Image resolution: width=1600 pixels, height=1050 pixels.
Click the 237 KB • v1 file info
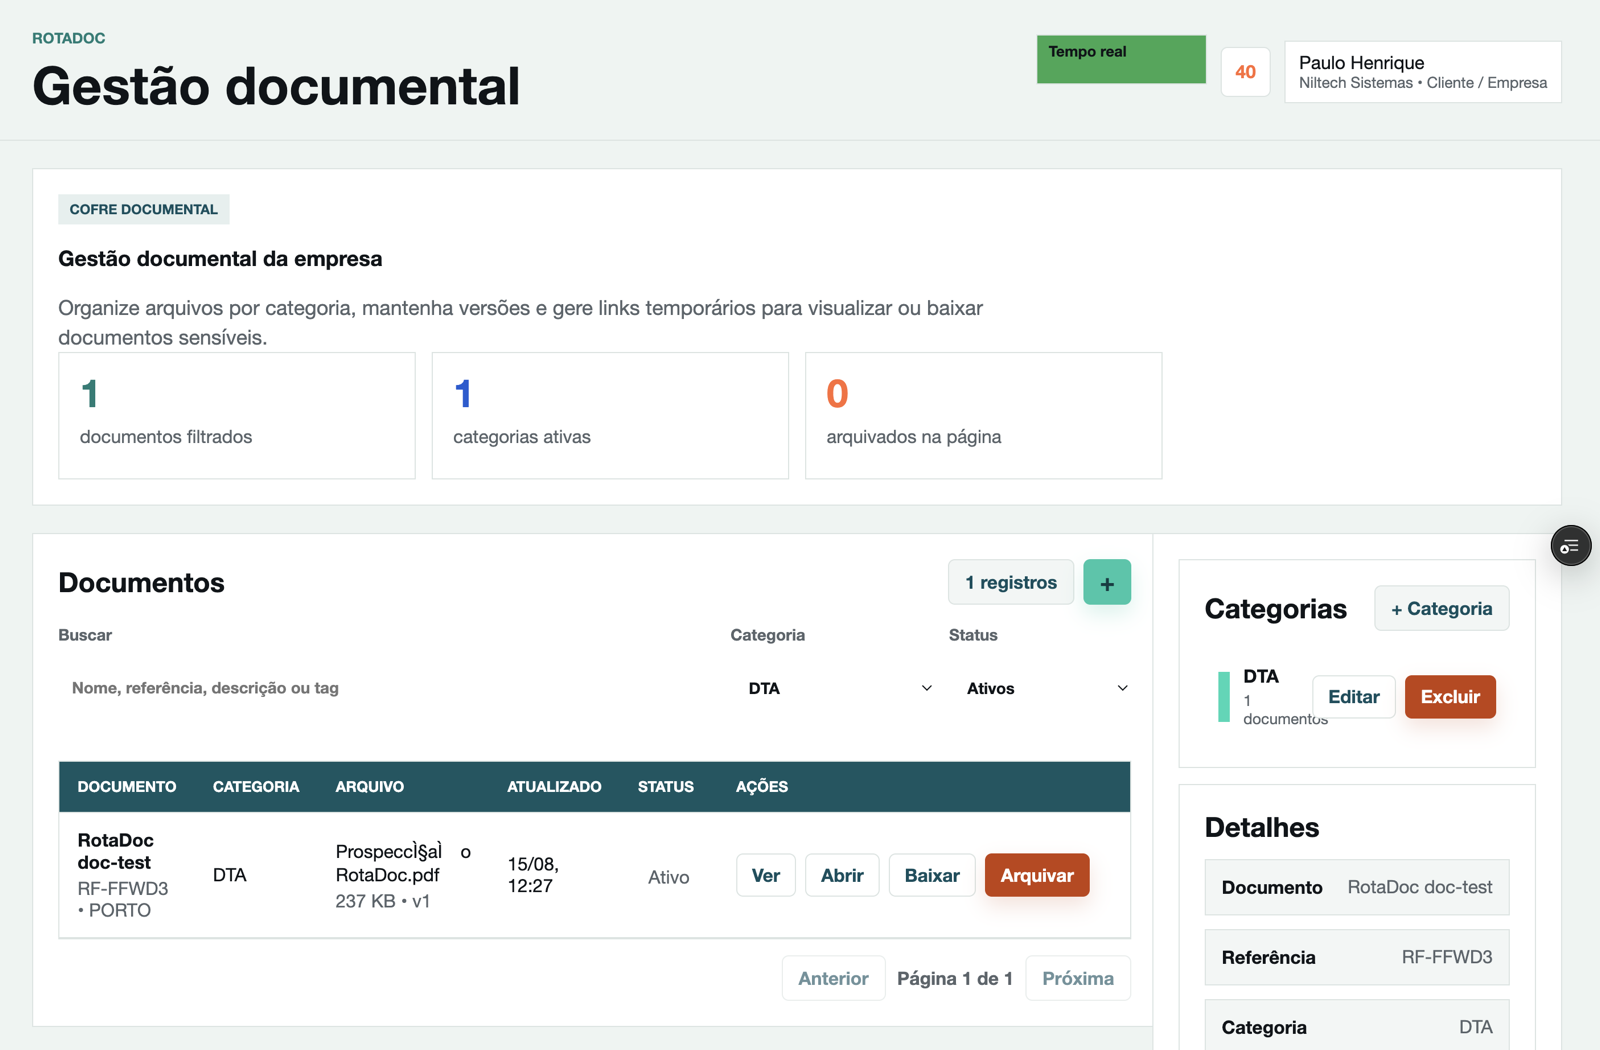[x=383, y=901]
